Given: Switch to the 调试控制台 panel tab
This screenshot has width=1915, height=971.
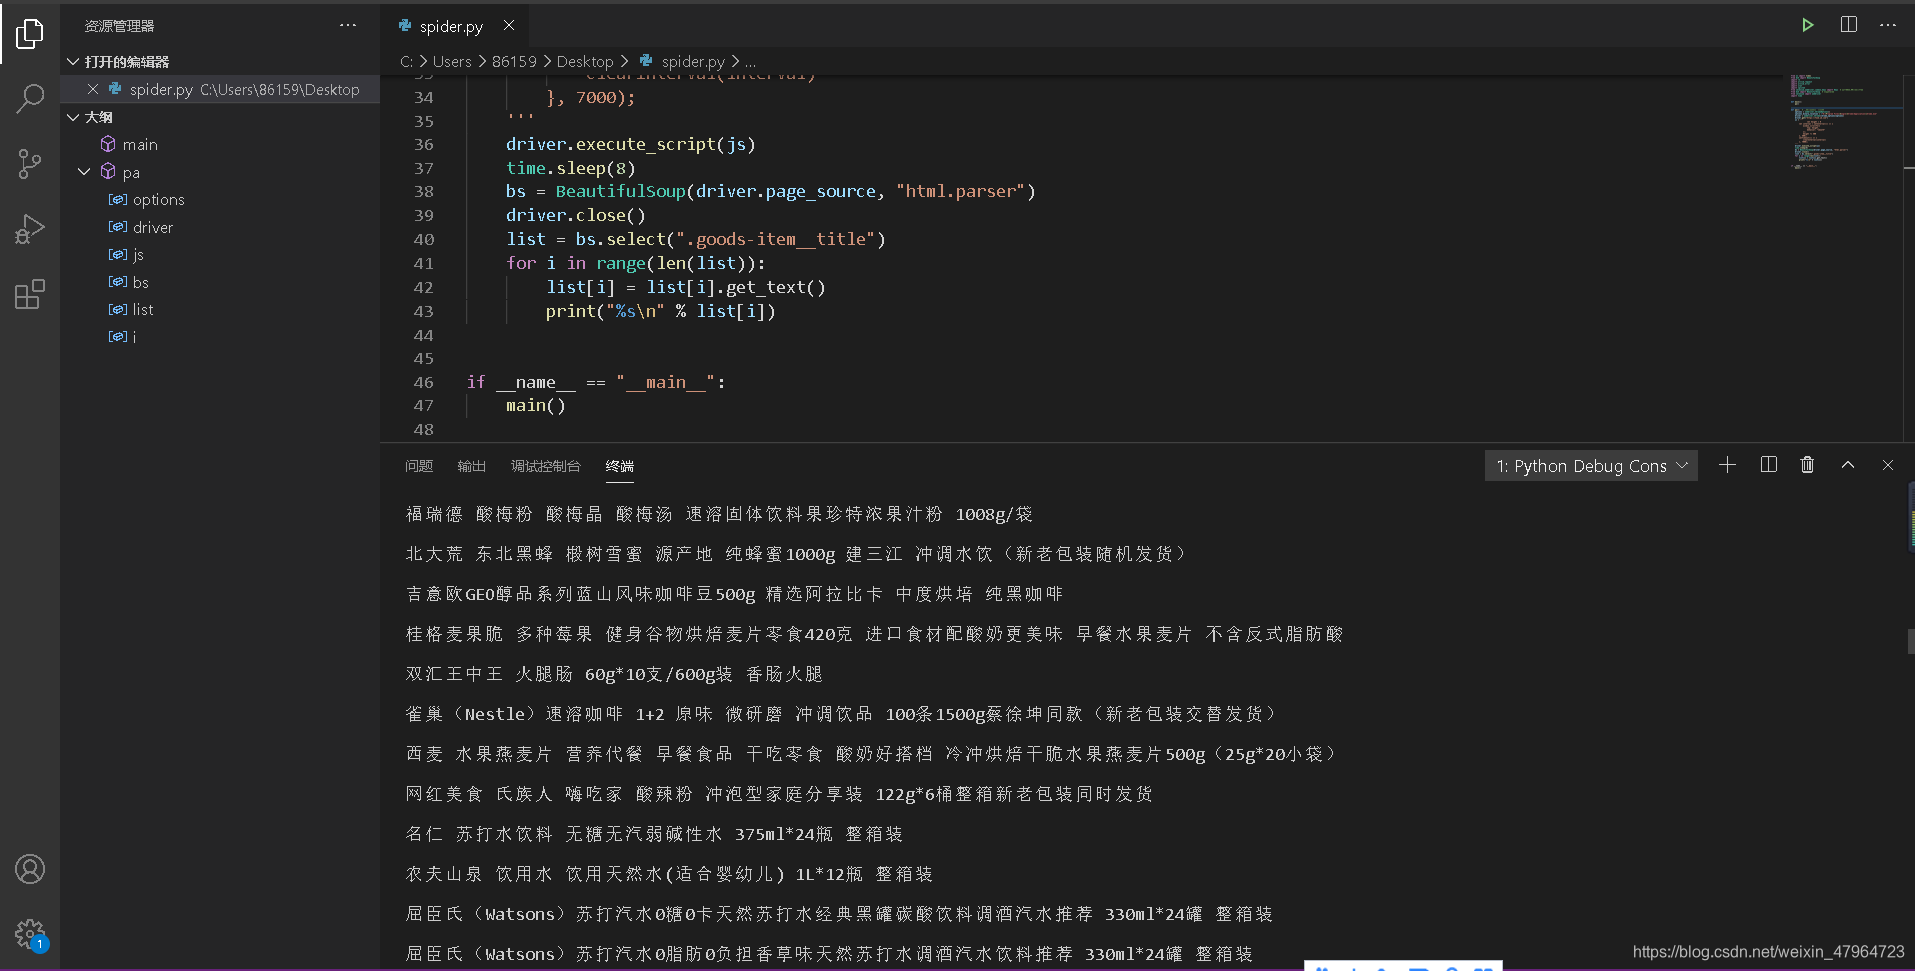Looking at the screenshot, I should tap(545, 466).
